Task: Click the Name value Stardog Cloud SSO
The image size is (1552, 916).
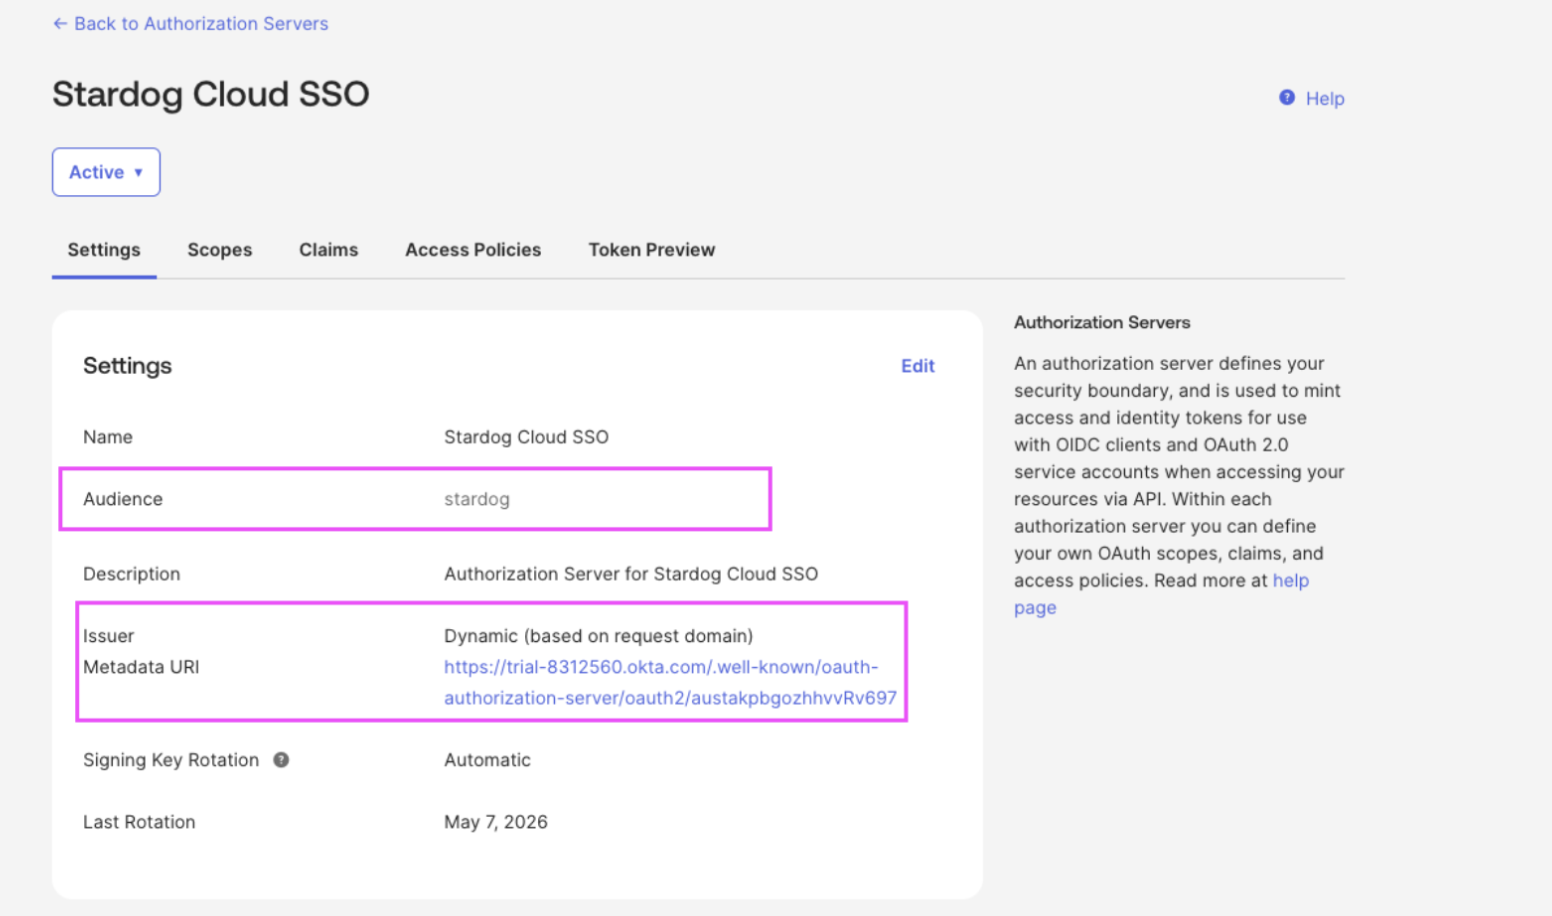Action: point(526,437)
